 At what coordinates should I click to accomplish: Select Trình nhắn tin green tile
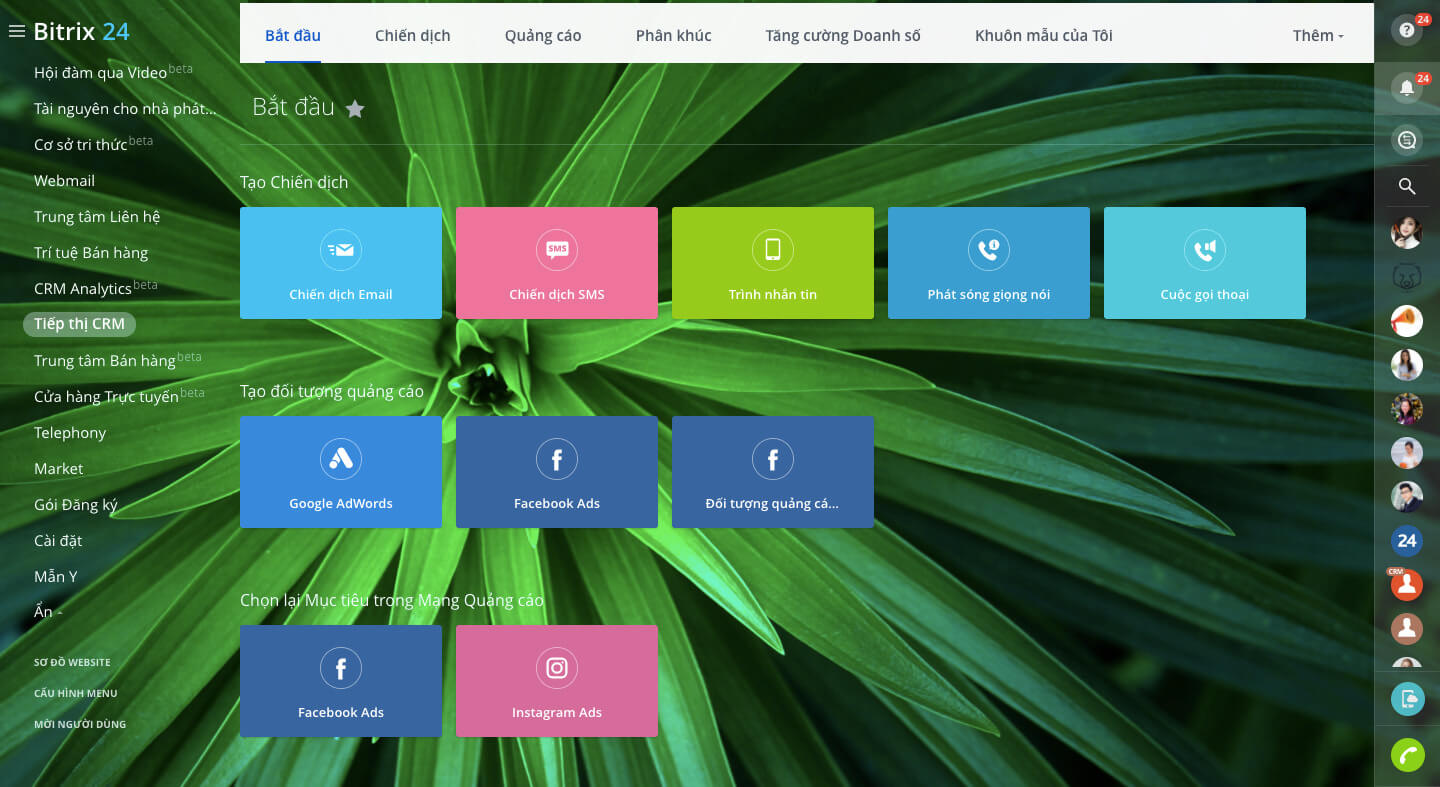(x=772, y=263)
